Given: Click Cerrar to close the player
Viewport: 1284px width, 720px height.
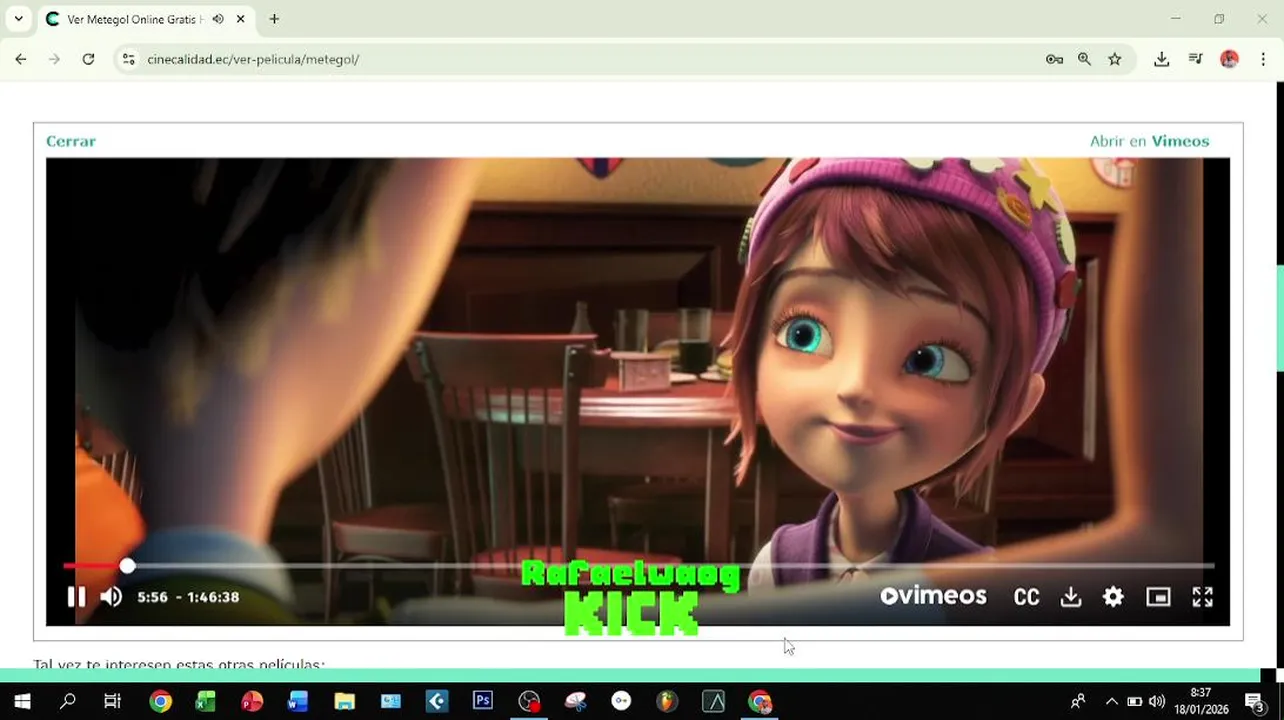Looking at the screenshot, I should coord(71,141).
